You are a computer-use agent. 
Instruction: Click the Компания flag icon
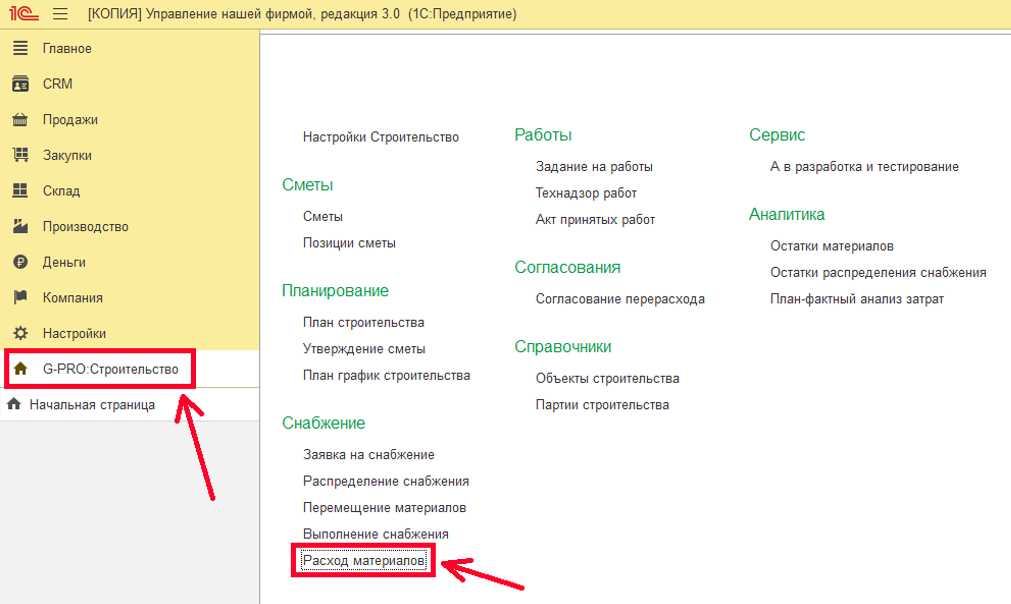[x=20, y=298]
